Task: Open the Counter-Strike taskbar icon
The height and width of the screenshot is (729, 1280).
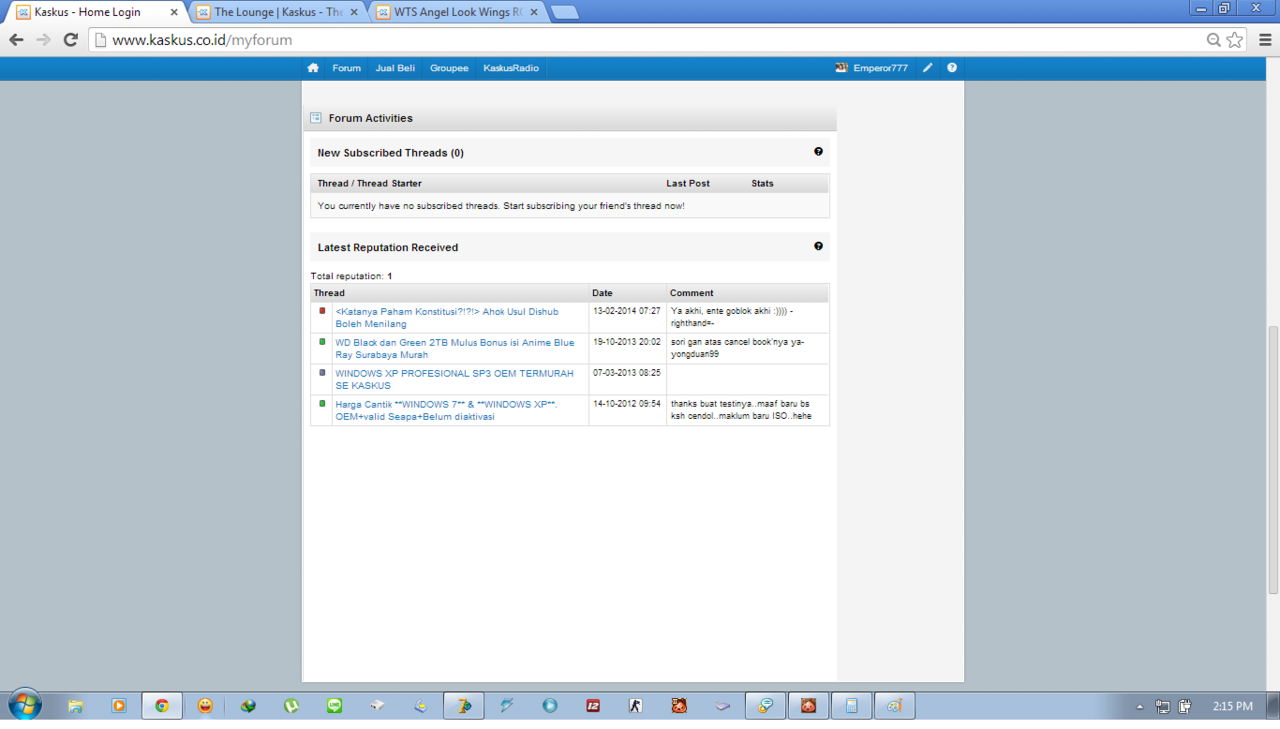Action: tap(636, 706)
